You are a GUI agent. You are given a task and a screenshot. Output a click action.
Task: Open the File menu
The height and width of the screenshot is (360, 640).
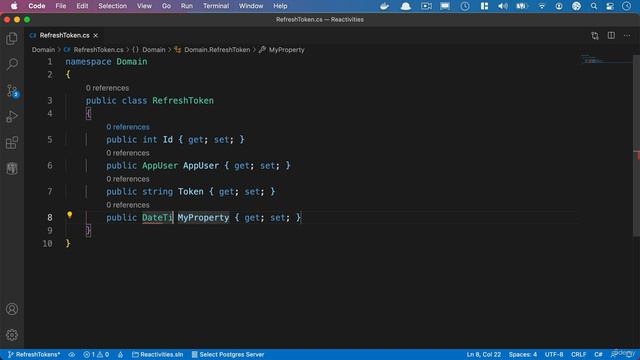pos(61,6)
